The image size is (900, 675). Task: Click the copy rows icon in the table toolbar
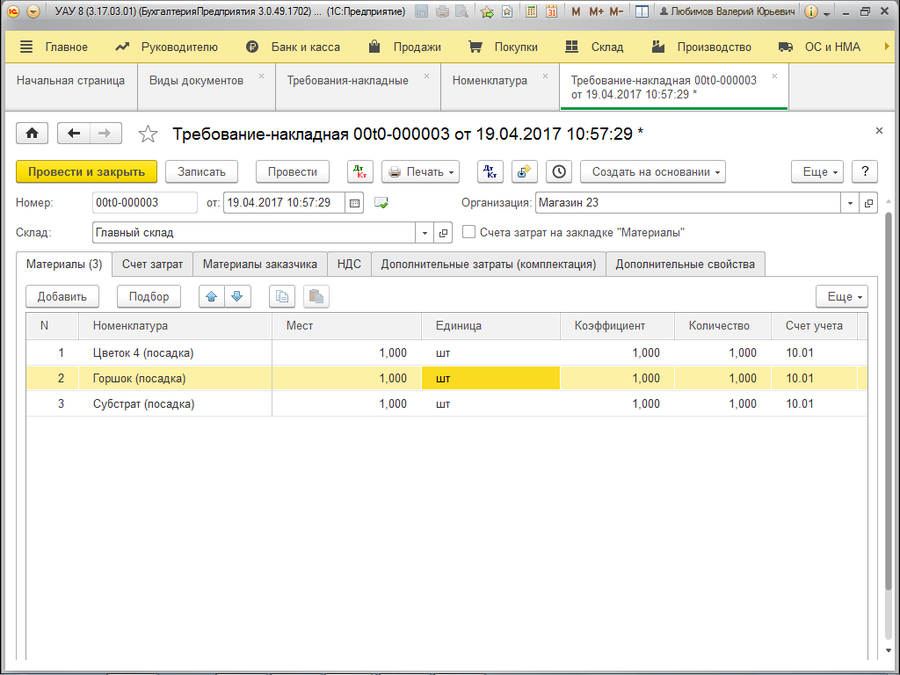pyautogui.click(x=283, y=297)
